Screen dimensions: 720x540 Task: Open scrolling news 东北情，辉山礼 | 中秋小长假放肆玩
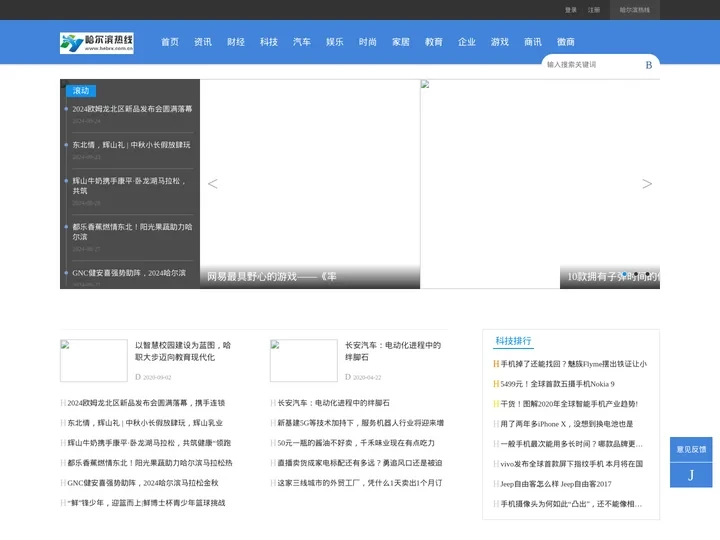coord(131,145)
